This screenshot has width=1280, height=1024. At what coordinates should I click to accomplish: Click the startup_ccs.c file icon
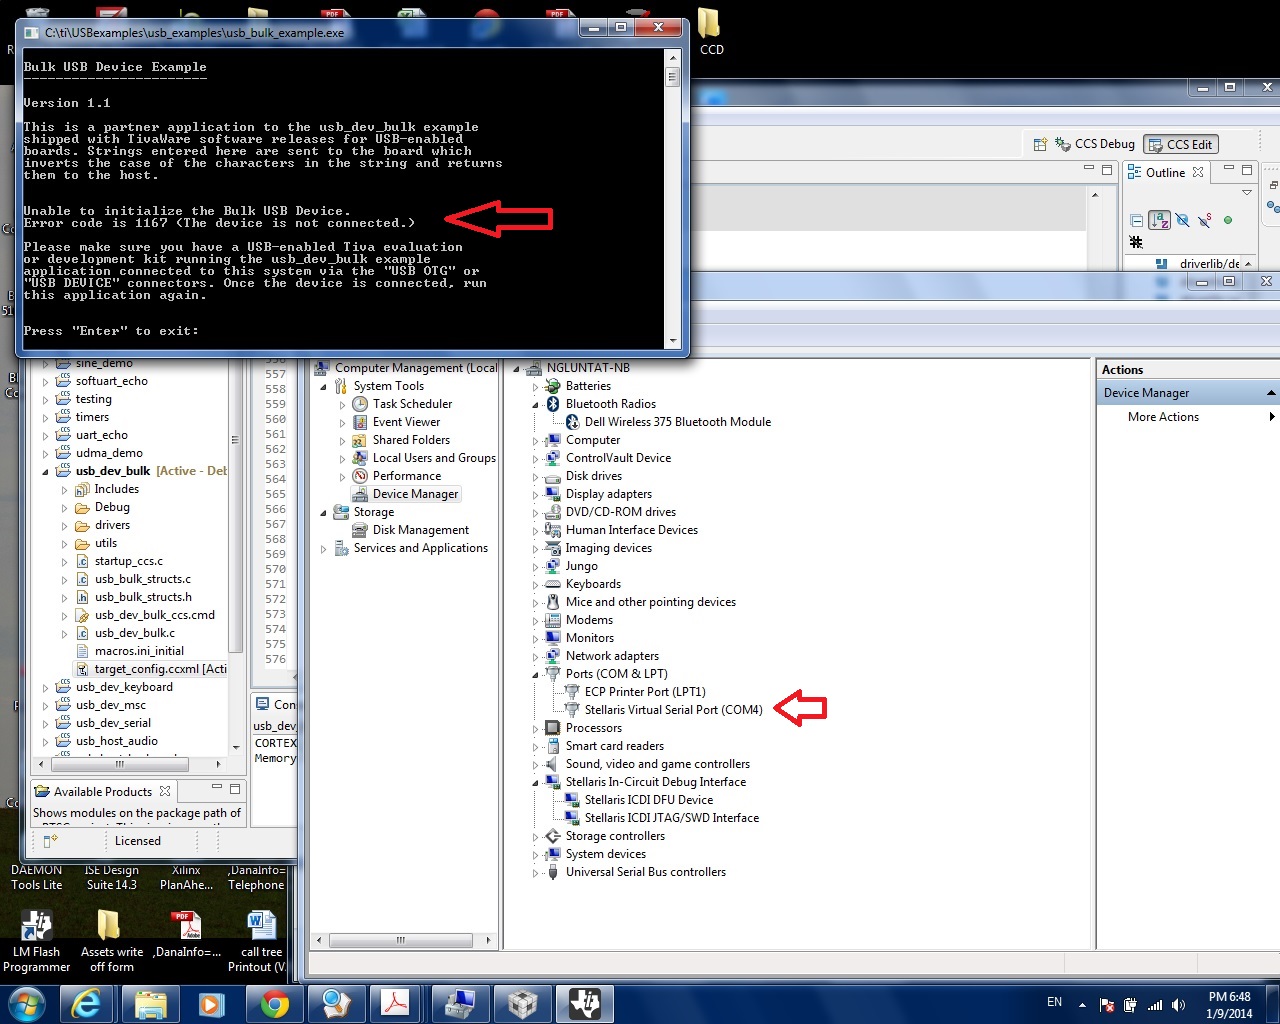[x=83, y=561]
